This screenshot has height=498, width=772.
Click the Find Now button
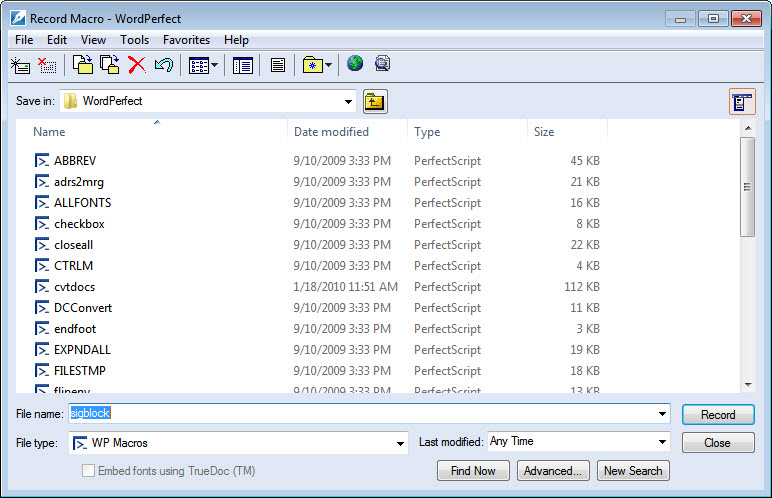473,471
